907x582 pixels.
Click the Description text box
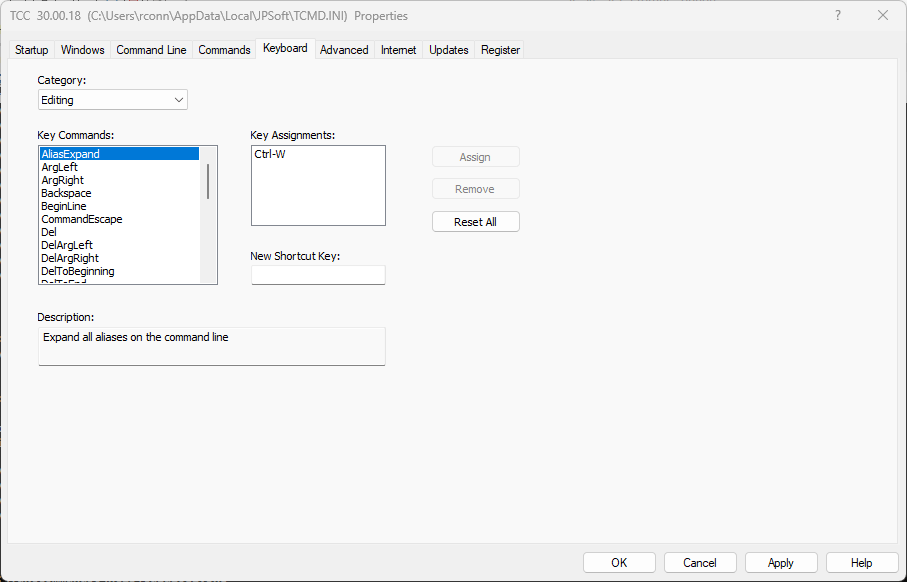click(212, 347)
